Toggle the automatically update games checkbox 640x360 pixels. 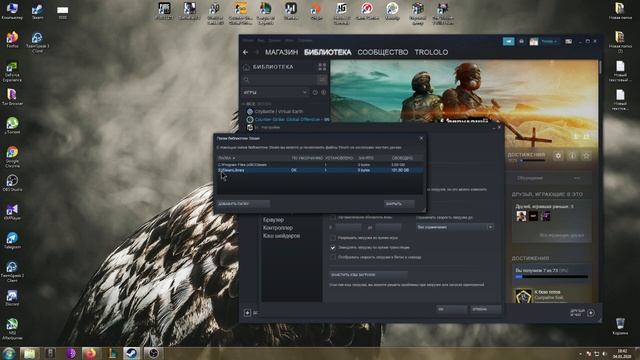(x=333, y=218)
